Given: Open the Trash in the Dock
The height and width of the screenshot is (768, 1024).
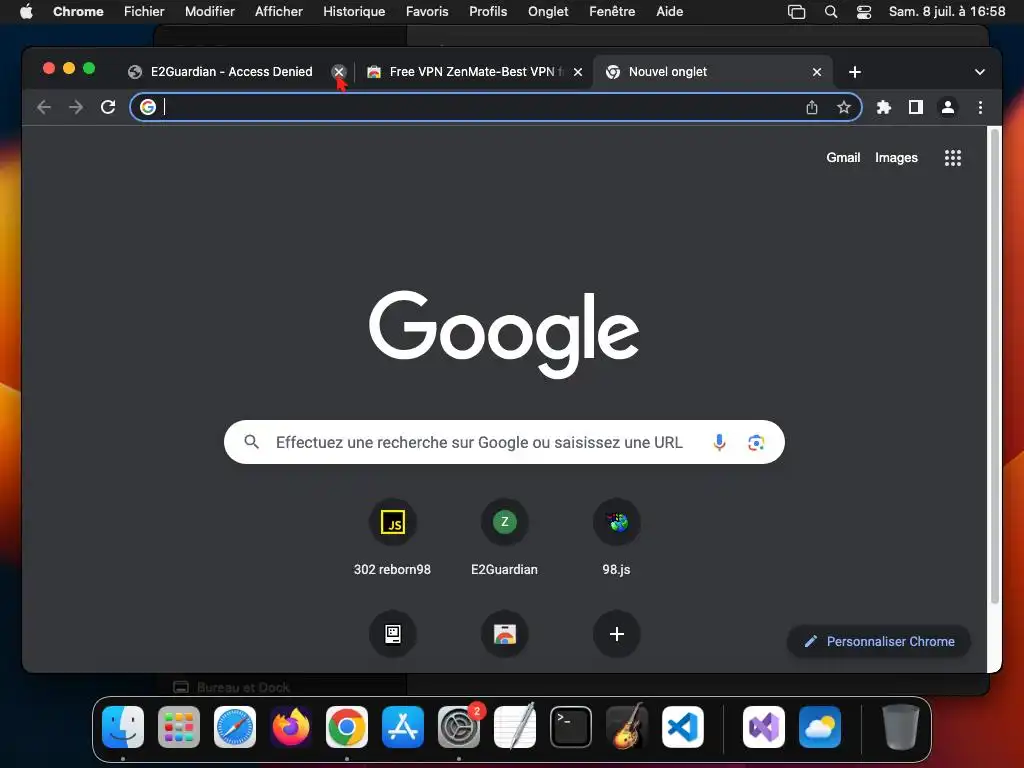Looking at the screenshot, I should (x=901, y=727).
